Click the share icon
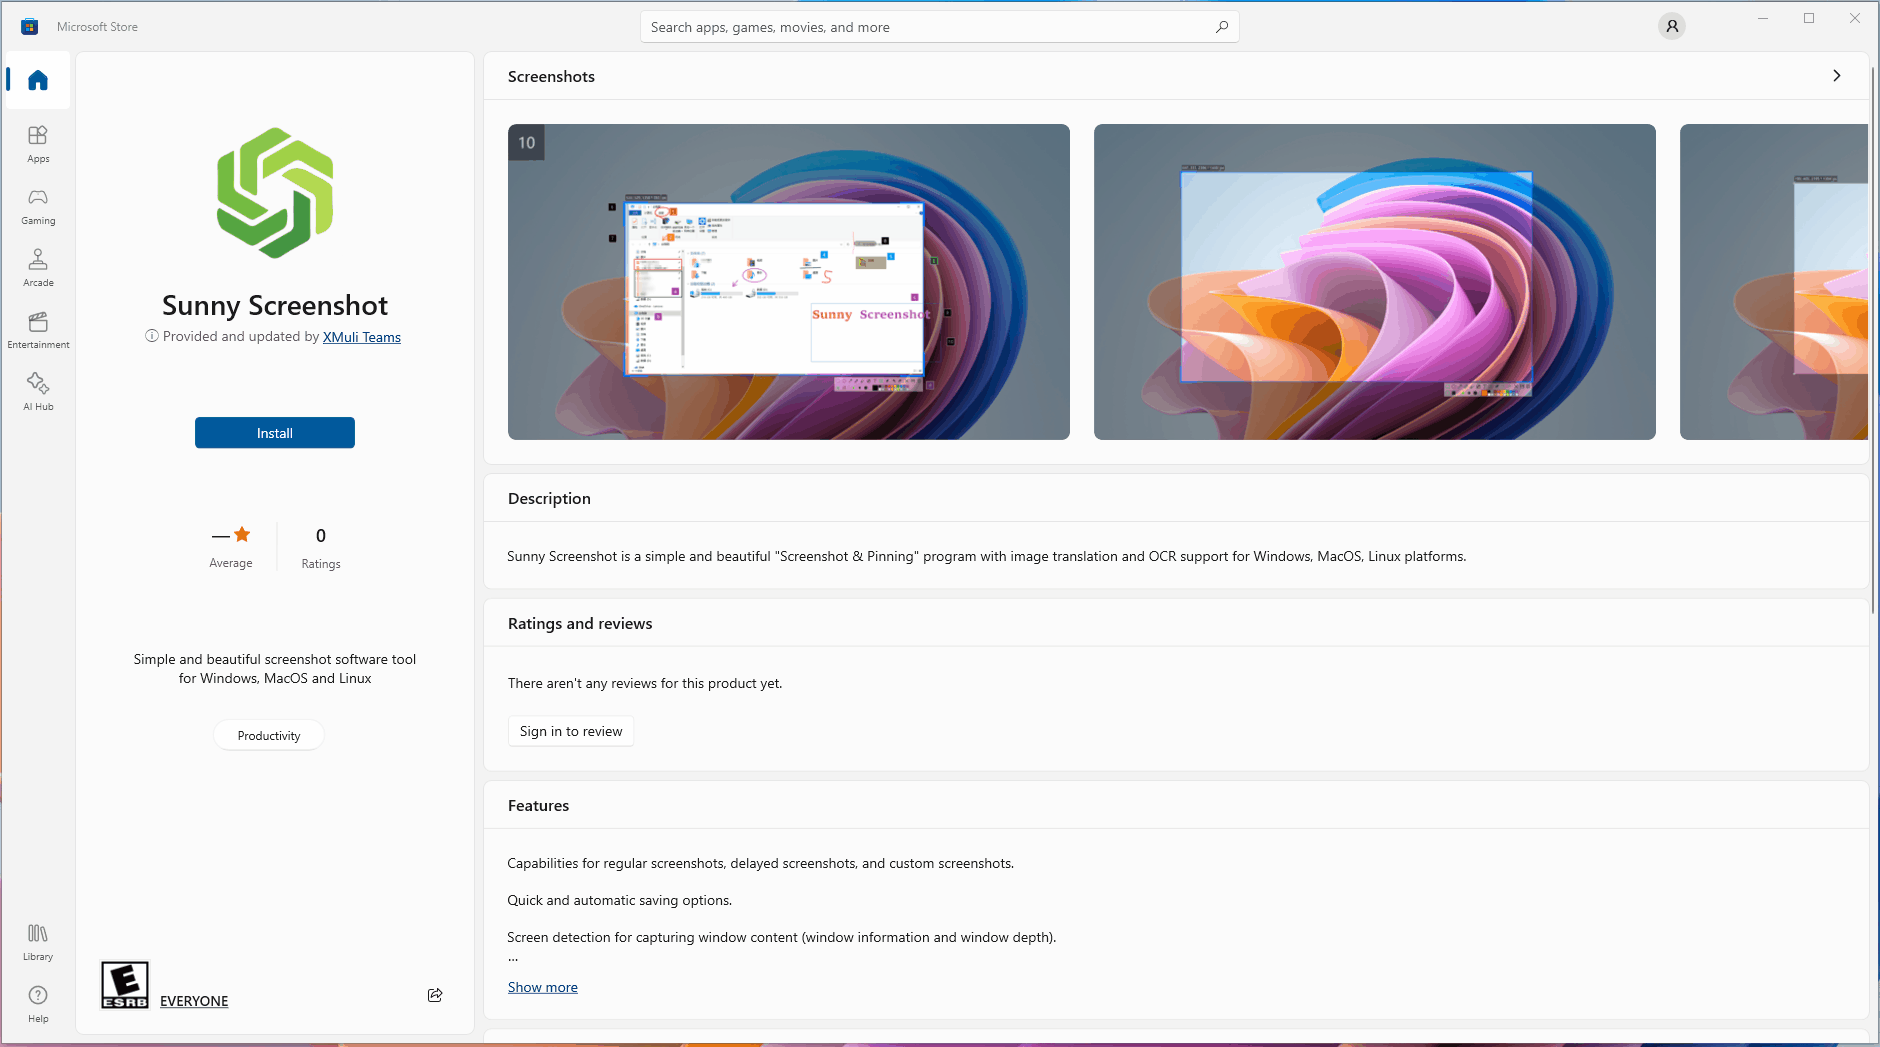This screenshot has height=1047, width=1880. pyautogui.click(x=435, y=995)
